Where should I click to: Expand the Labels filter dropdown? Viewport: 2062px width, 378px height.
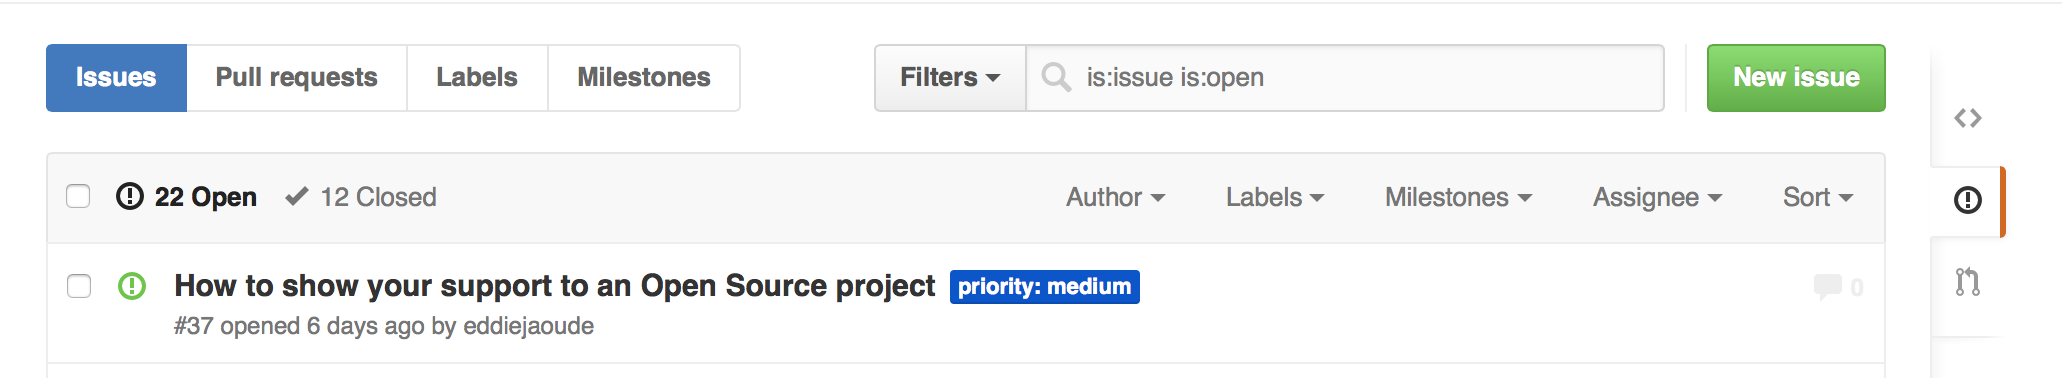pyautogui.click(x=1275, y=197)
